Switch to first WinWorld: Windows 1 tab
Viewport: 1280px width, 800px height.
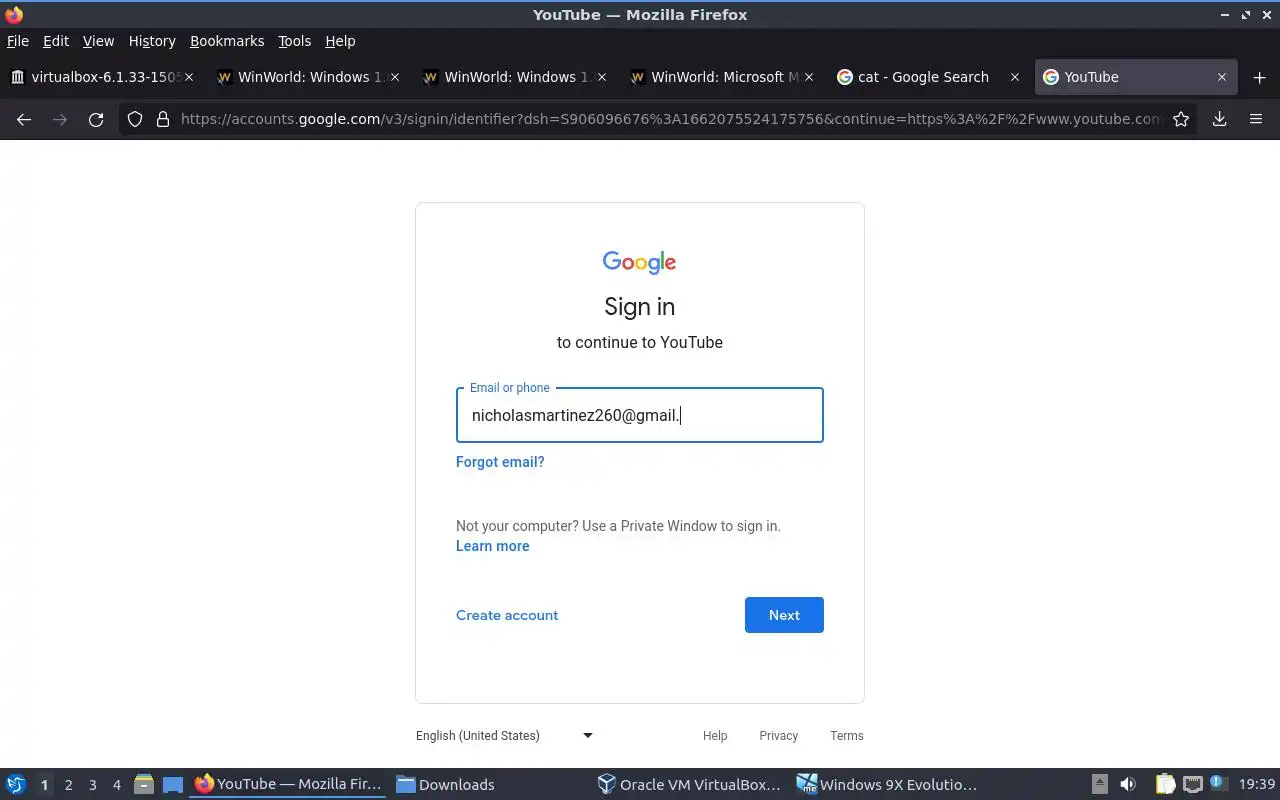[307, 77]
